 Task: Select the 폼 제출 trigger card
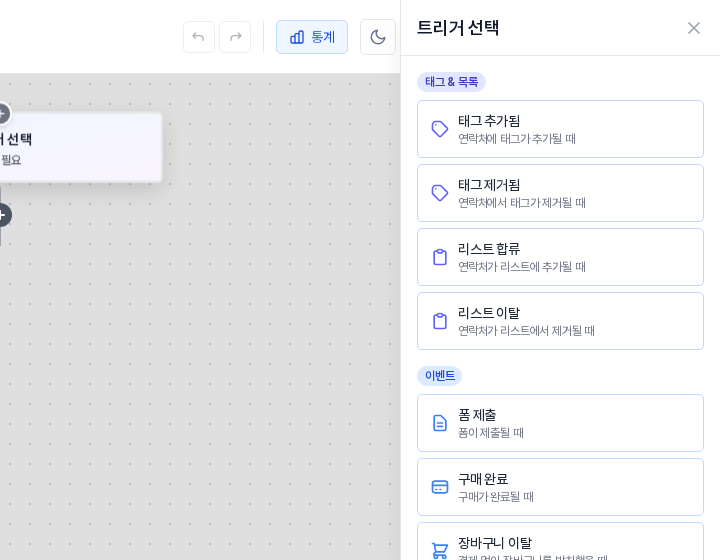pyautogui.click(x=560, y=423)
